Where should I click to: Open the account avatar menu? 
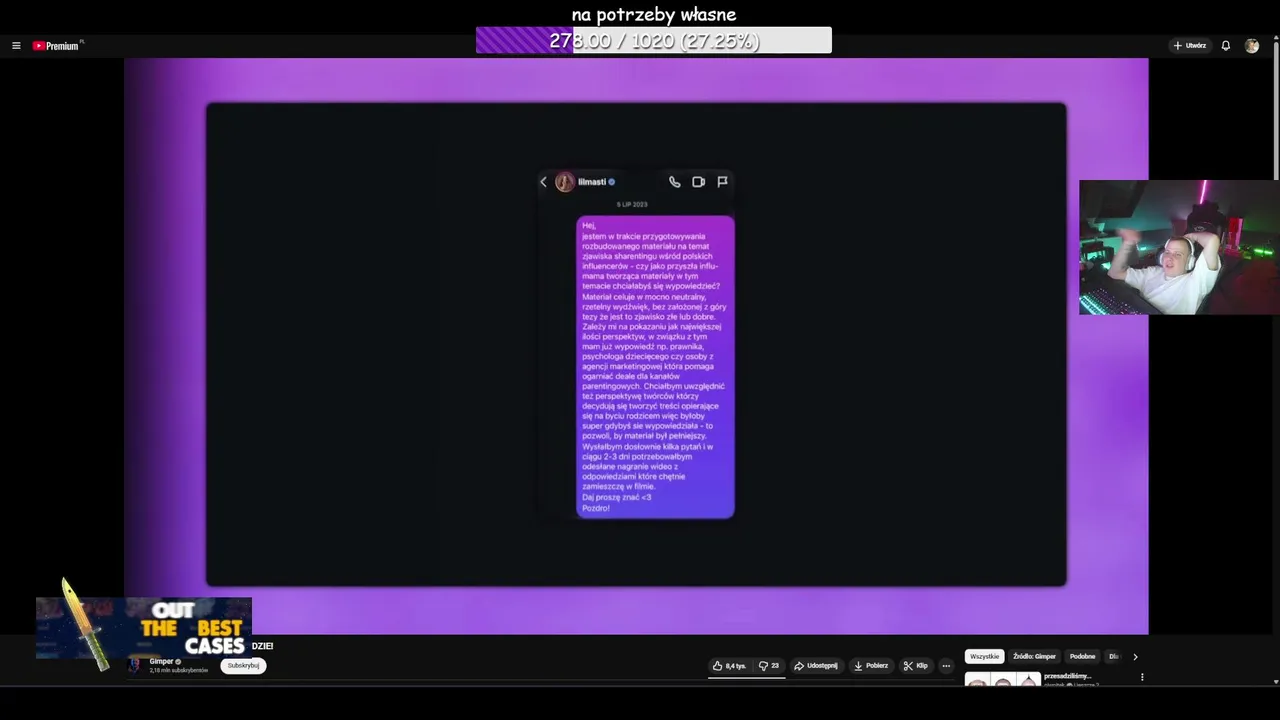pos(1252,46)
